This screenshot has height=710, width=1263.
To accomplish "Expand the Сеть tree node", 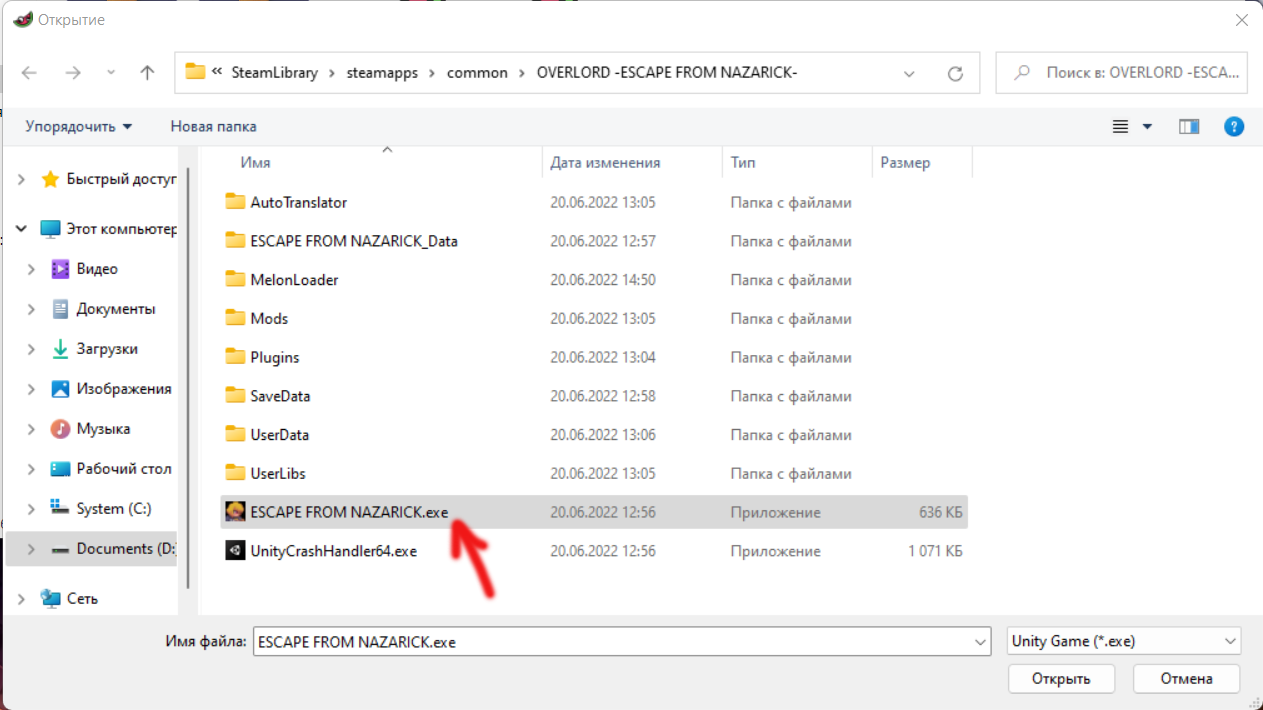I will point(21,598).
